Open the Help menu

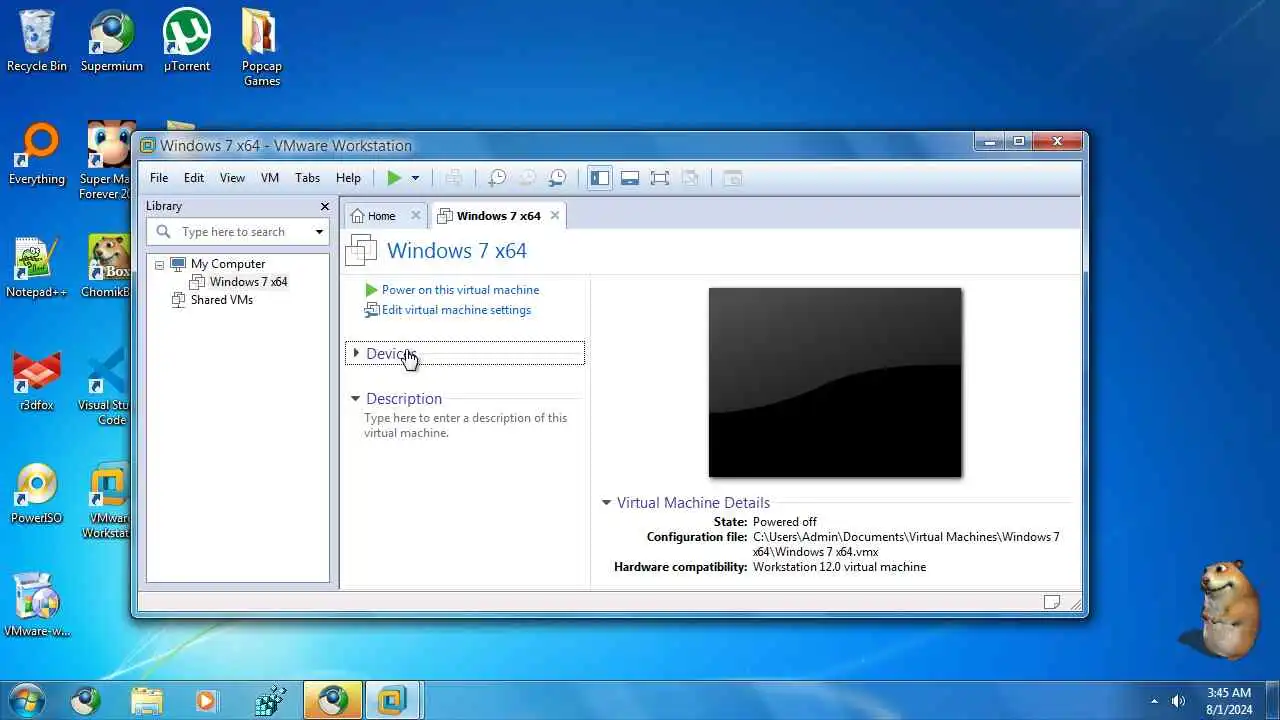pos(348,178)
